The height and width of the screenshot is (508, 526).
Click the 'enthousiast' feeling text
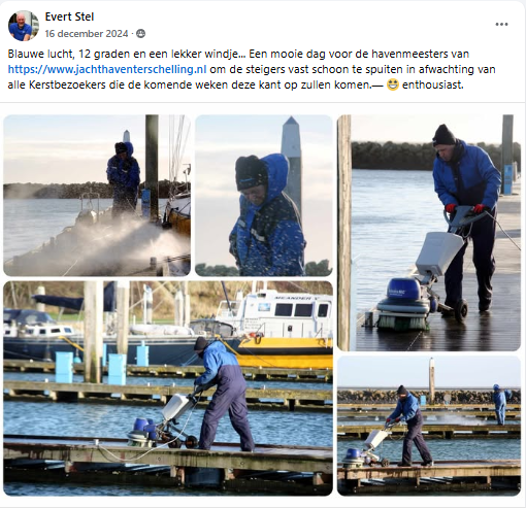tap(433, 85)
